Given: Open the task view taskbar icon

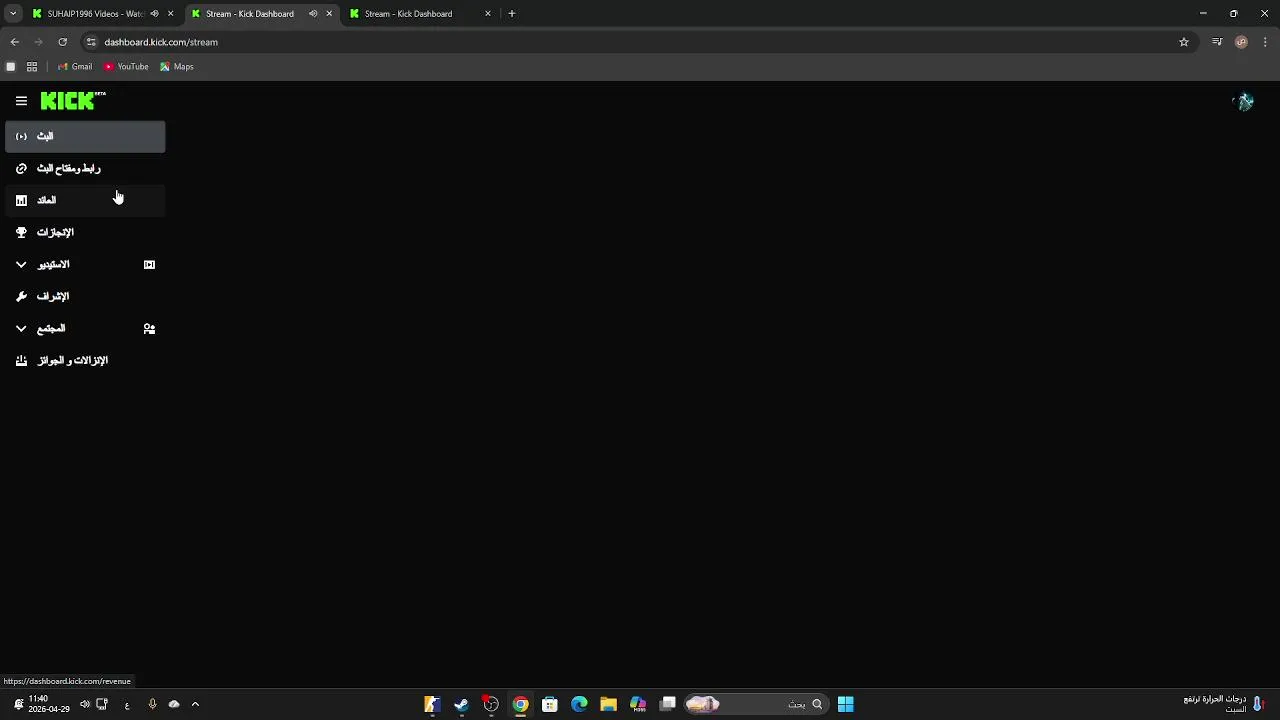Looking at the screenshot, I should (x=668, y=704).
